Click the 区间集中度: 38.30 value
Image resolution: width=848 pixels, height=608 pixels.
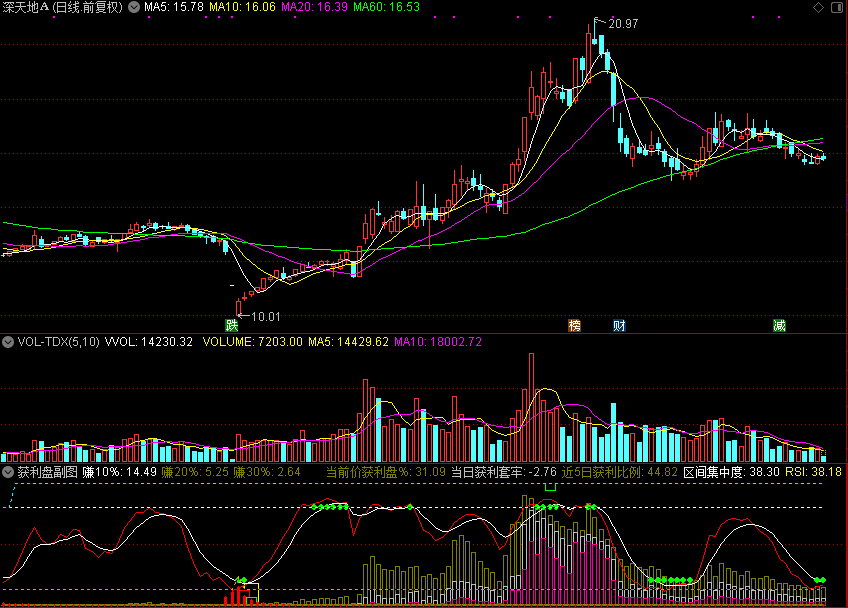[x=731, y=472]
